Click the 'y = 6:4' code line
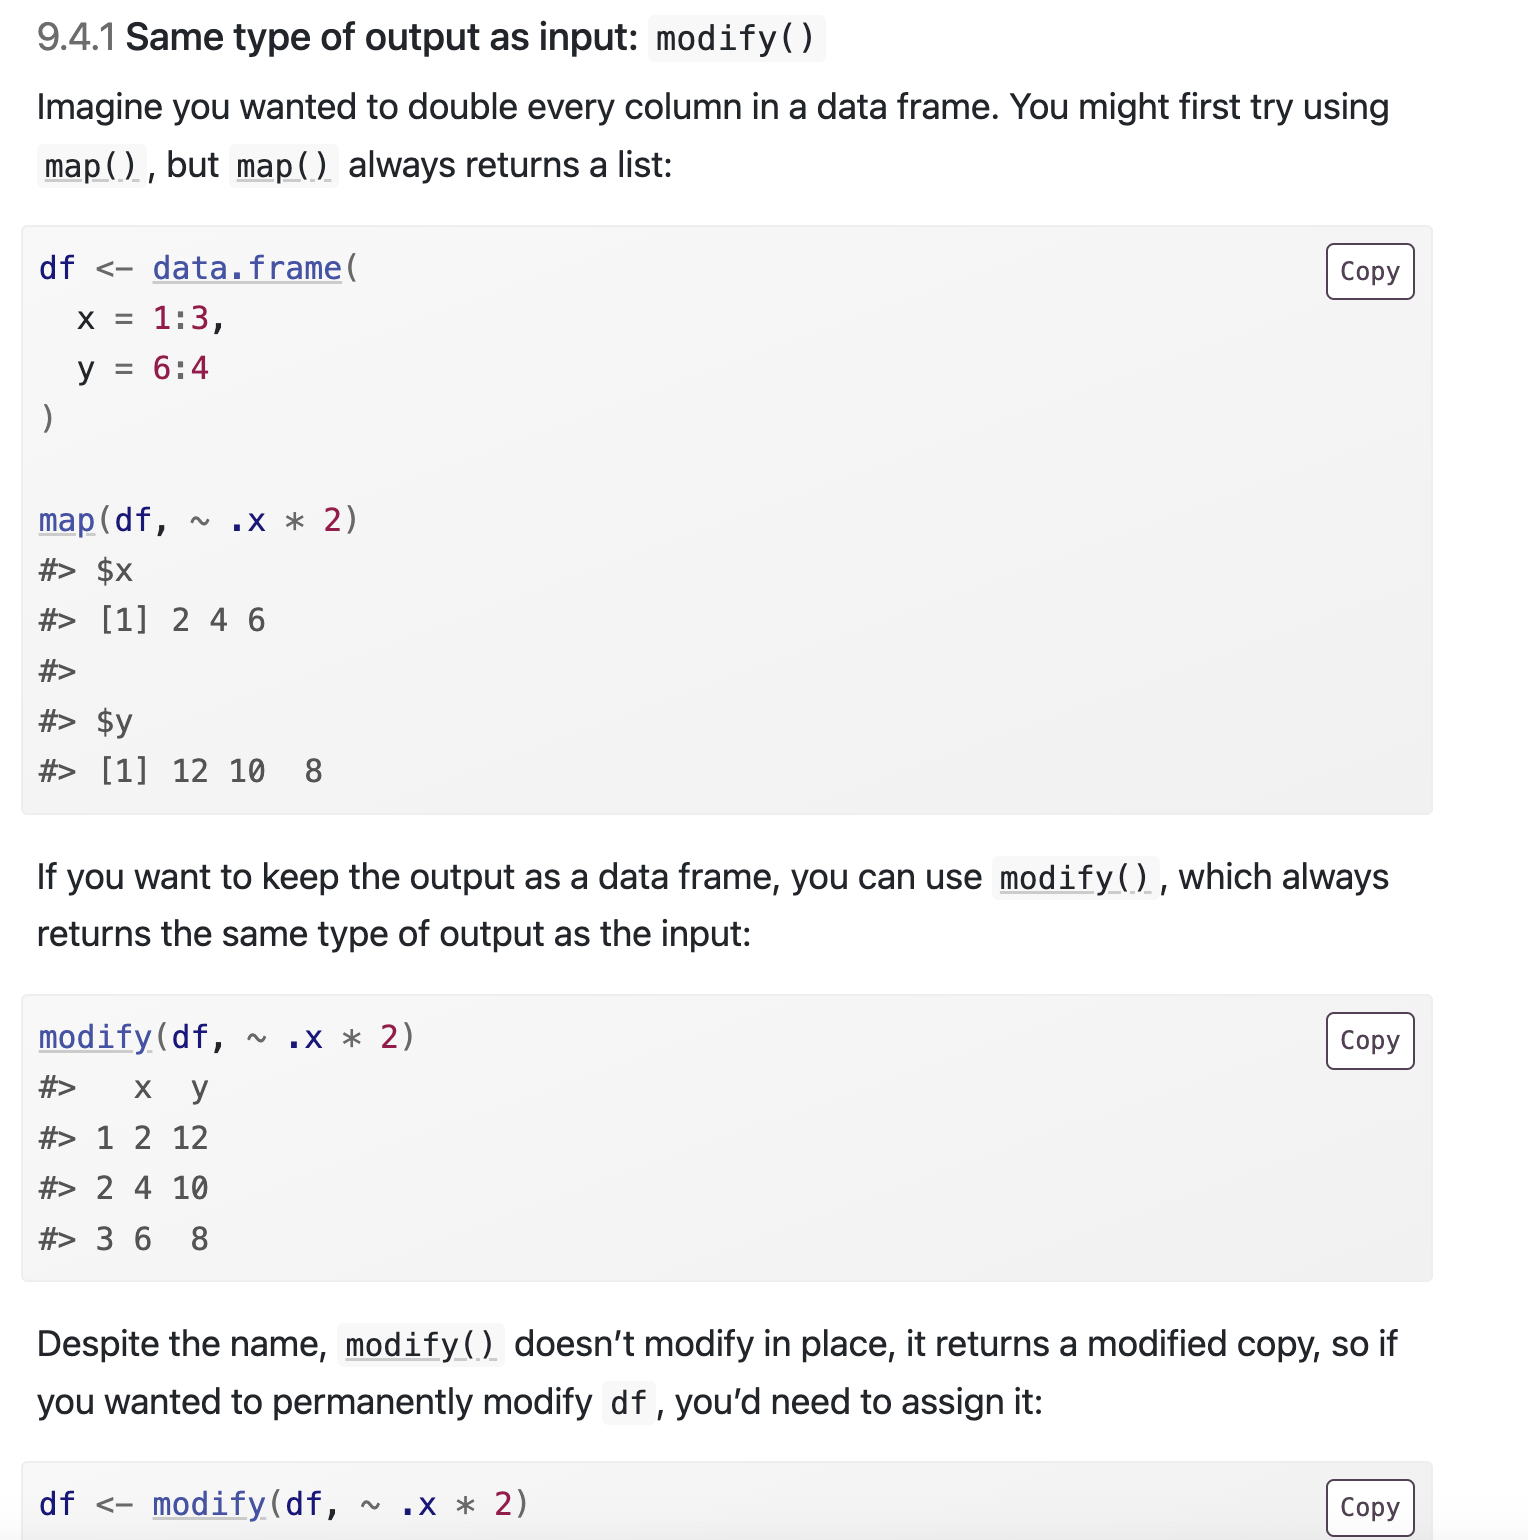The image size is (1528, 1540). point(143,368)
